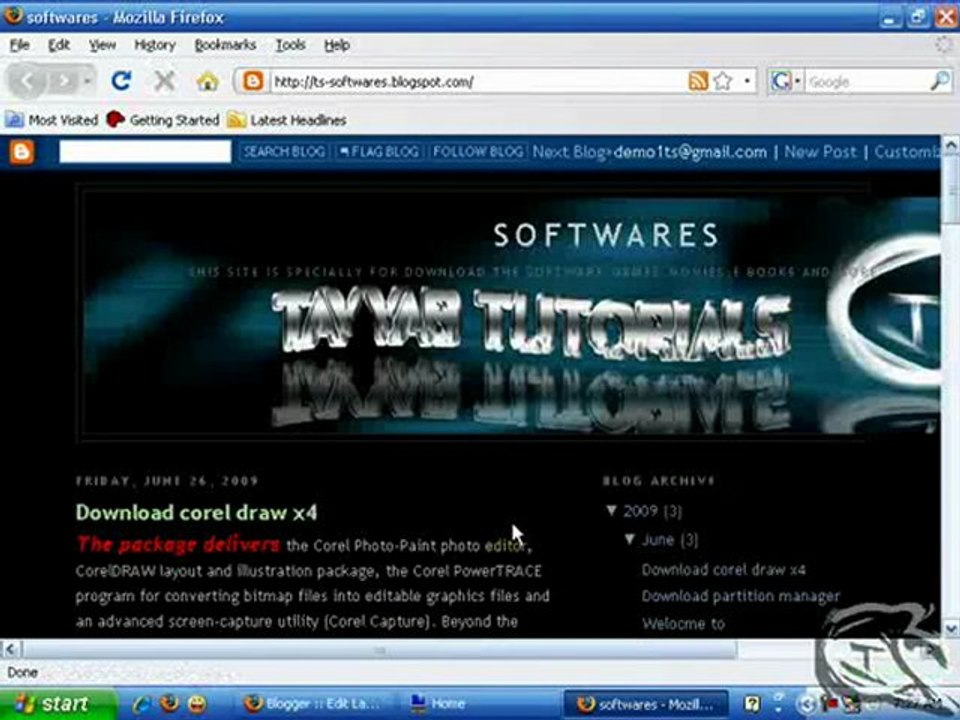Screen dimensions: 960x720
Task: Click the vertical scrollbar up arrow
Action: pos(950,146)
